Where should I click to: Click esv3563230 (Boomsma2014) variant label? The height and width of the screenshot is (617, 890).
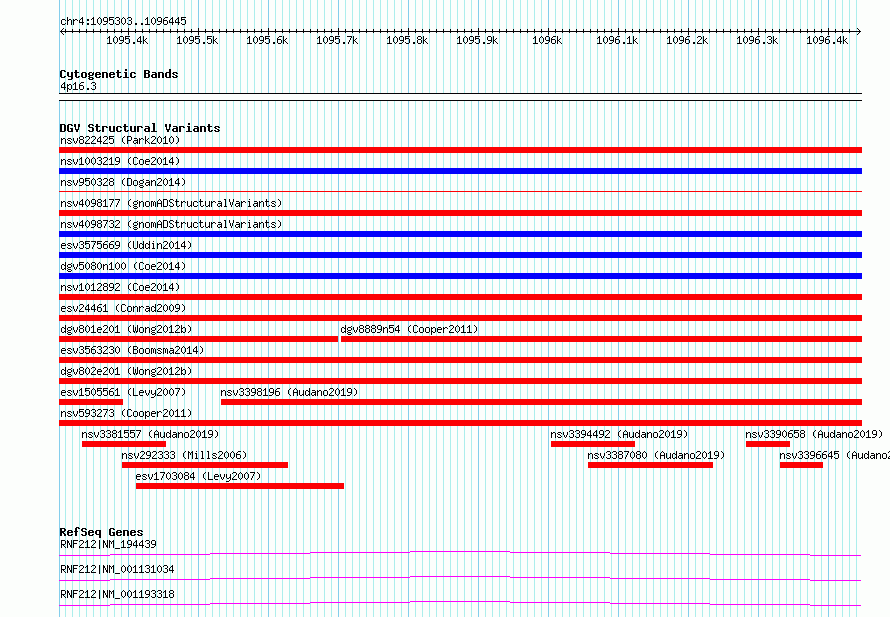(132, 350)
